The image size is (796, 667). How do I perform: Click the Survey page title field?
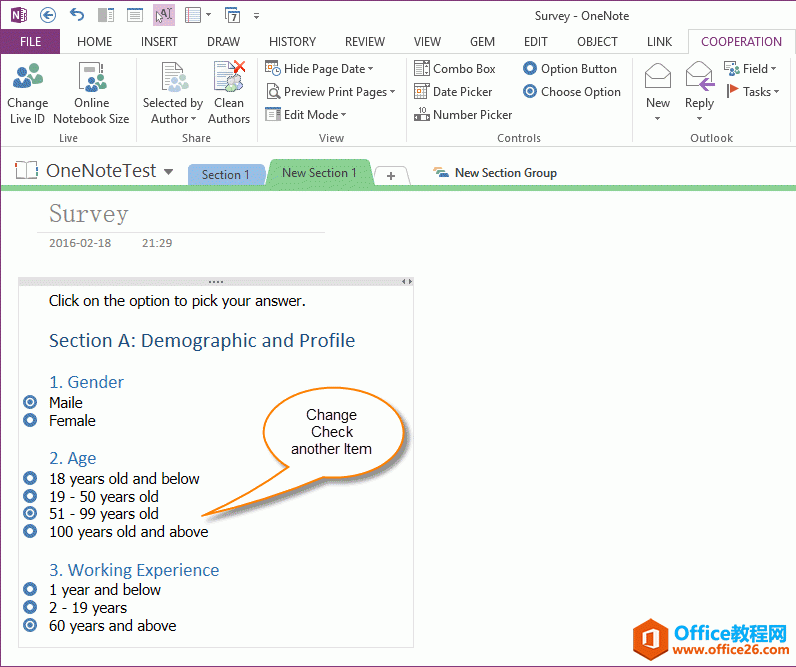[x=89, y=214]
